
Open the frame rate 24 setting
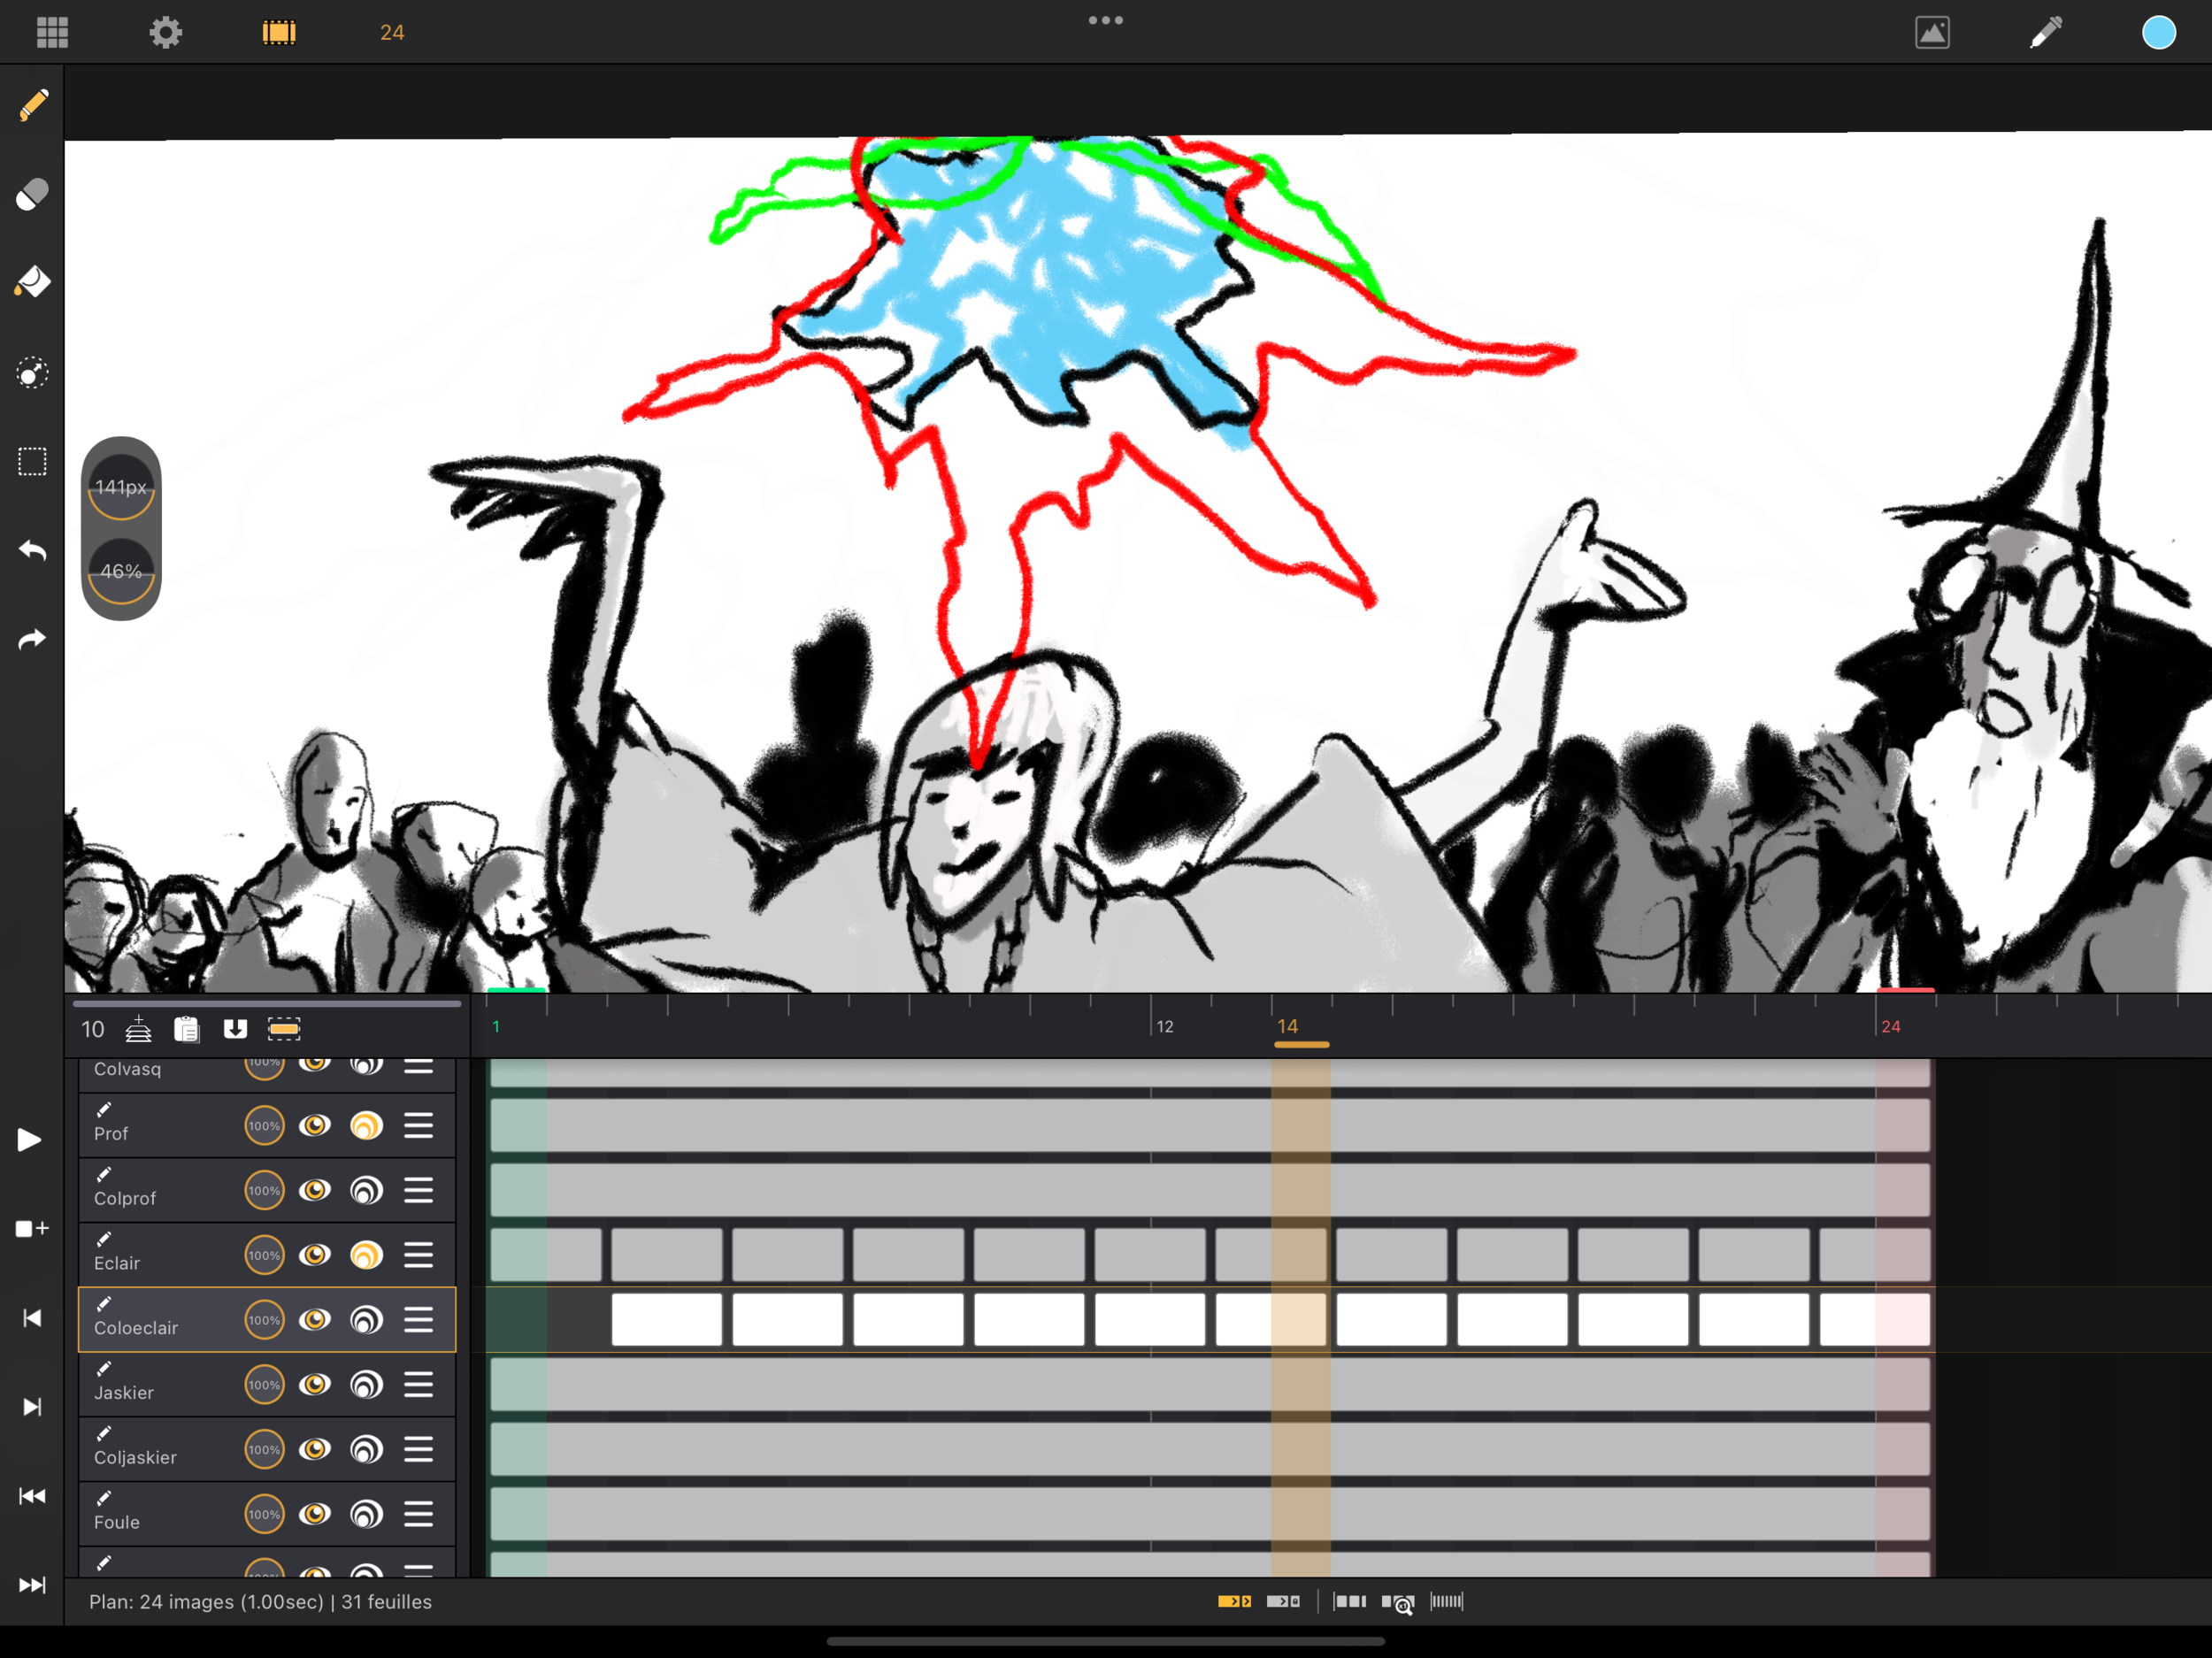392,32
